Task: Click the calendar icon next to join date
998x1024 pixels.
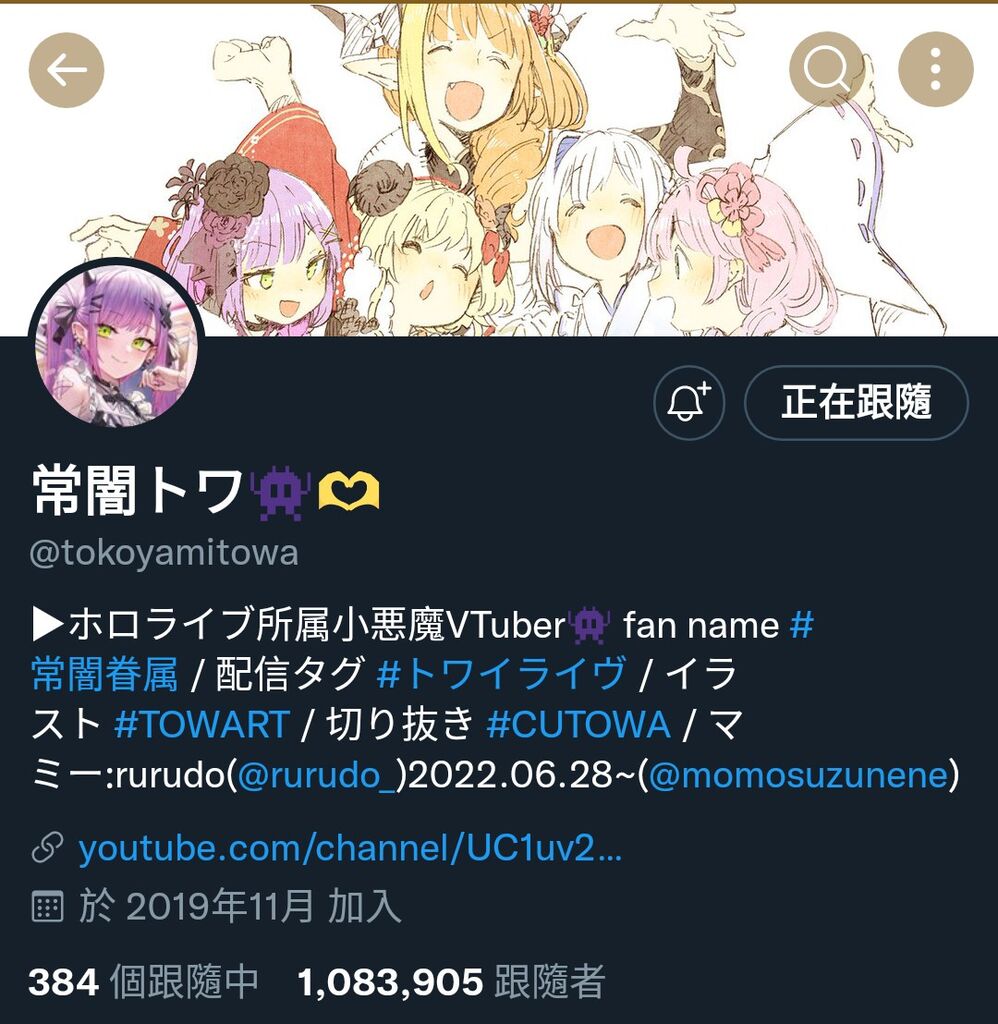Action: click(x=48, y=906)
